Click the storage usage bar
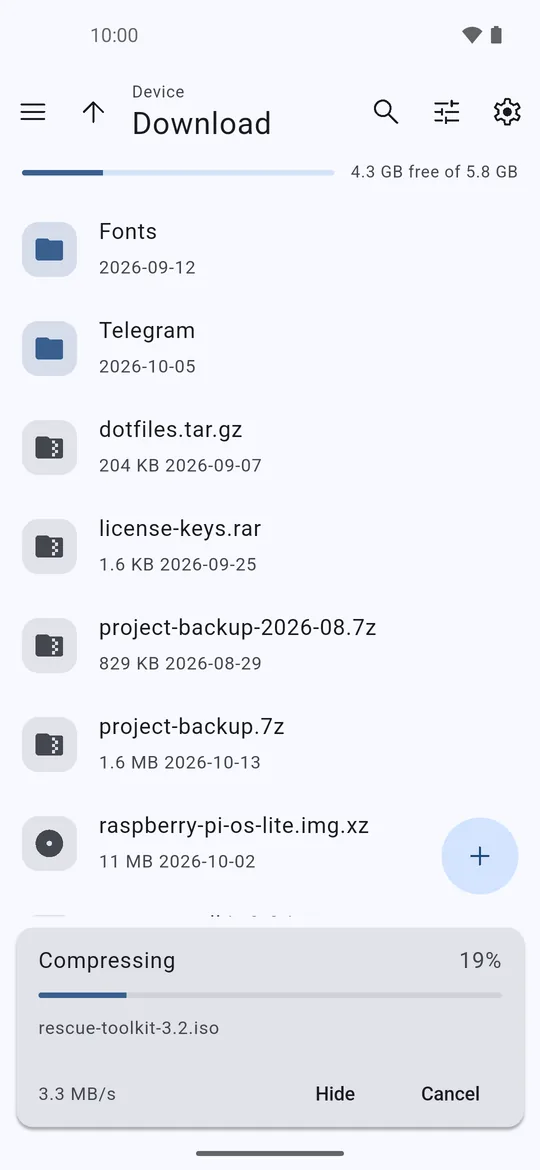This screenshot has width=540, height=1170. click(x=178, y=172)
